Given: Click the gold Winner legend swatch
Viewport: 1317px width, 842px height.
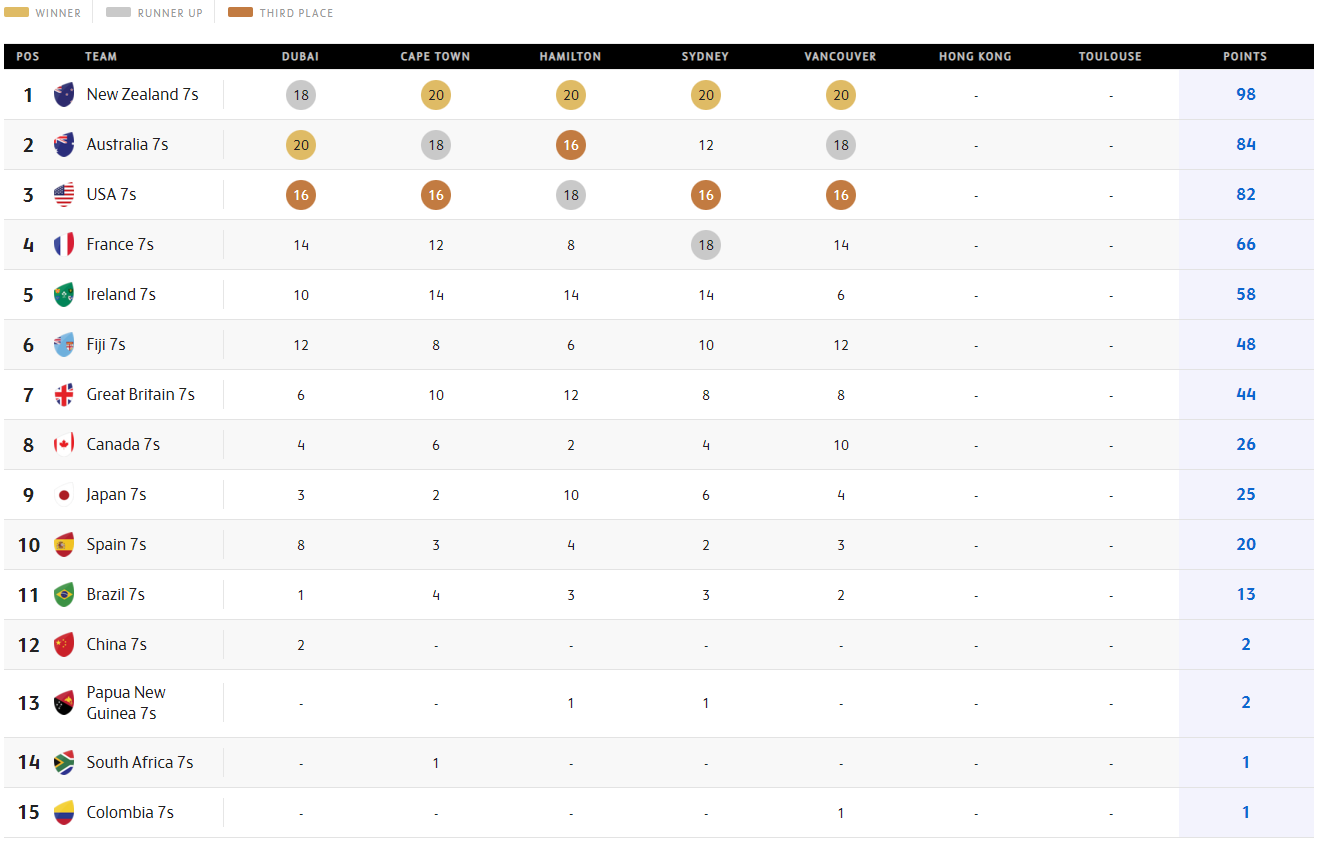Looking at the screenshot, I should point(17,13).
